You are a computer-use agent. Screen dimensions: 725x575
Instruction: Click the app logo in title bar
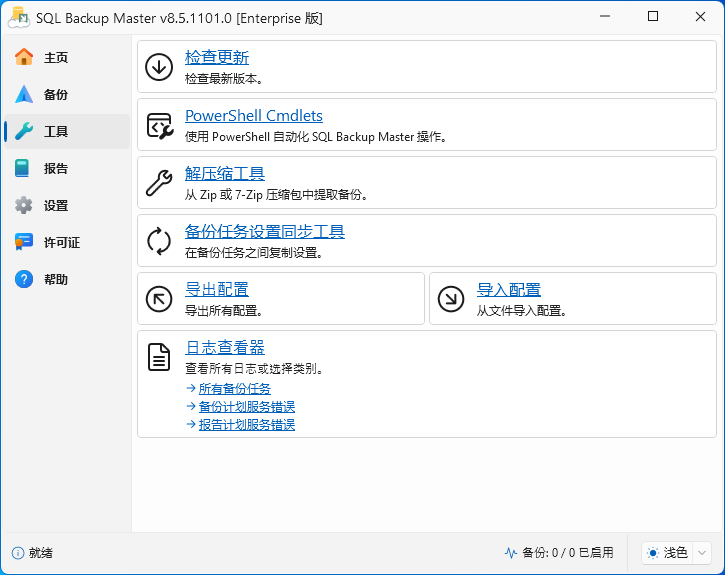[x=19, y=18]
